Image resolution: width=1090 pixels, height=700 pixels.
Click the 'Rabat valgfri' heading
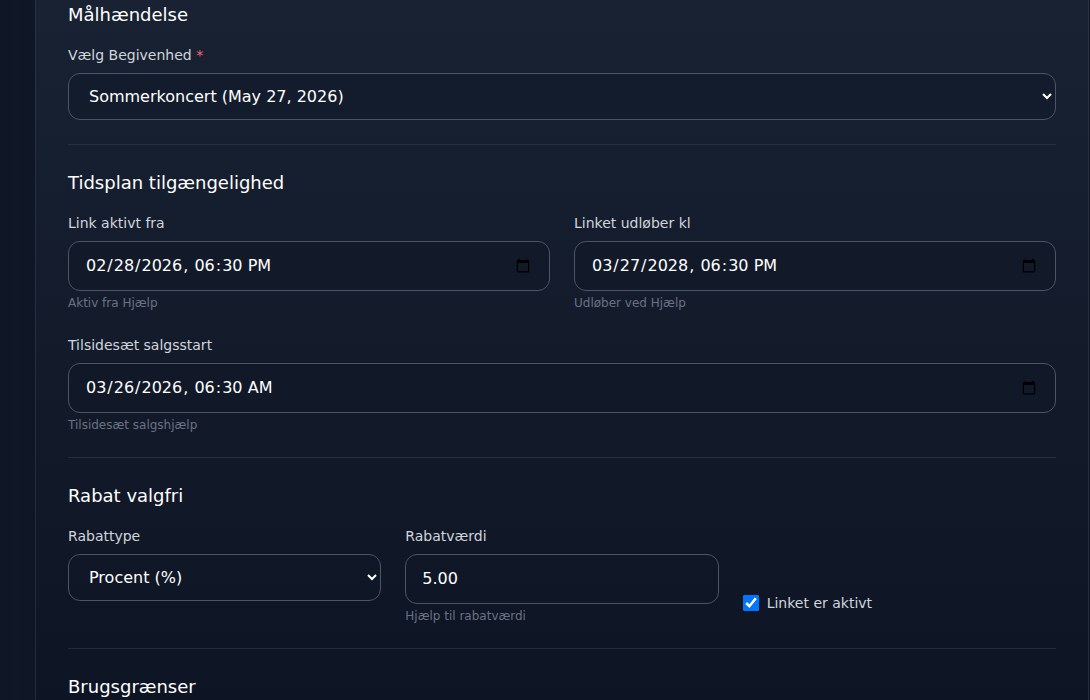pos(126,496)
